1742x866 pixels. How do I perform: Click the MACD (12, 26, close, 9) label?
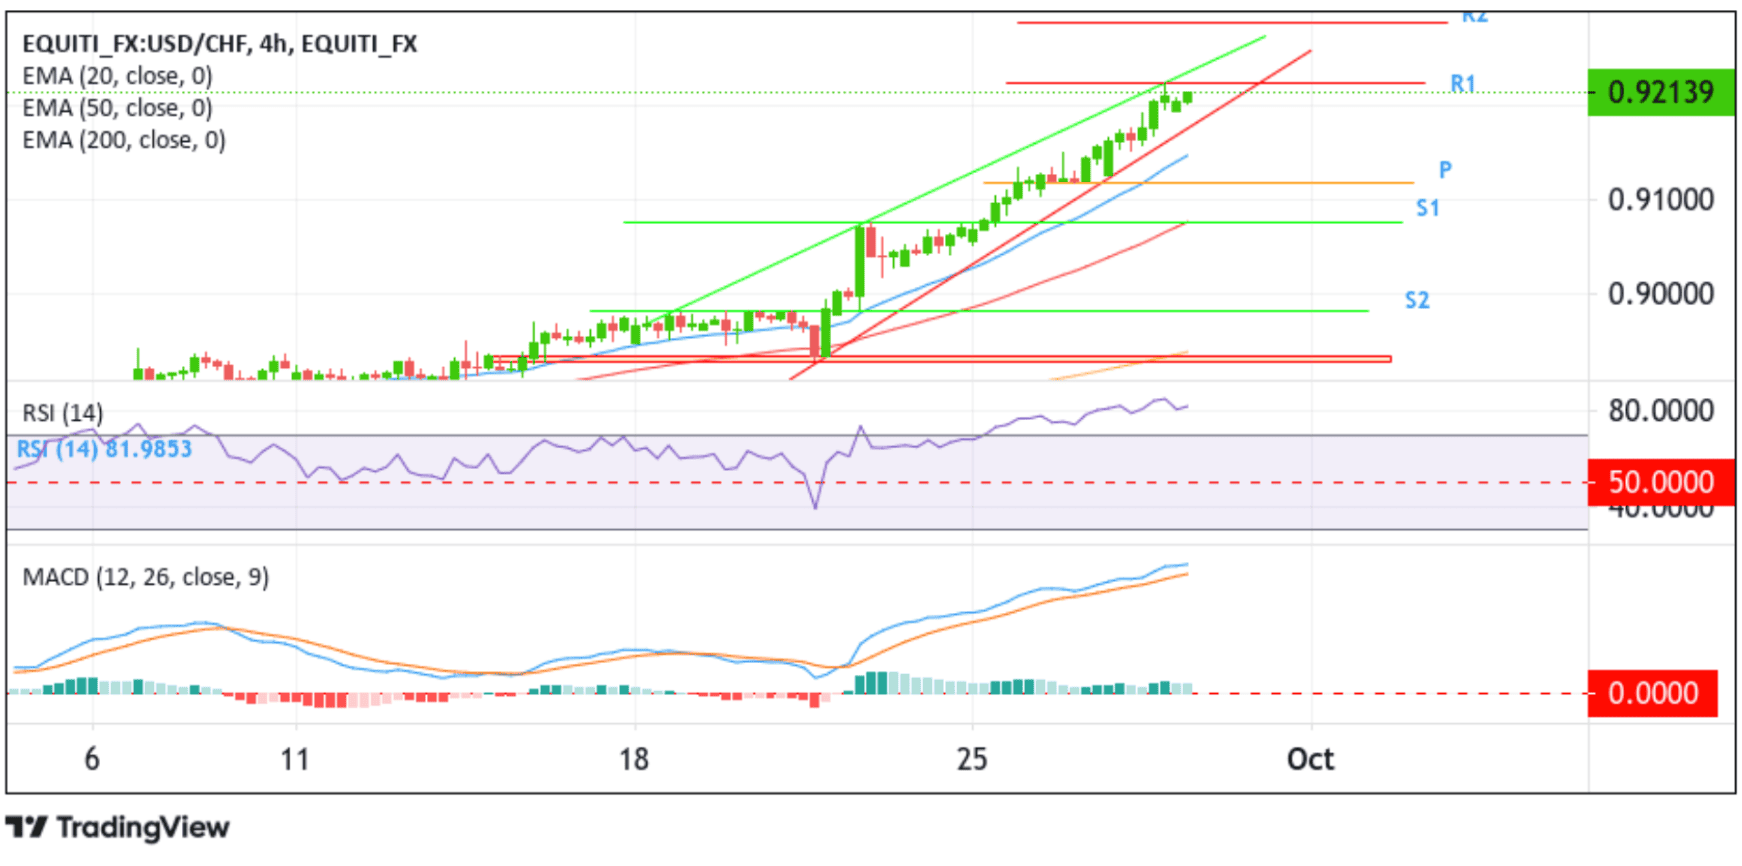(x=146, y=577)
